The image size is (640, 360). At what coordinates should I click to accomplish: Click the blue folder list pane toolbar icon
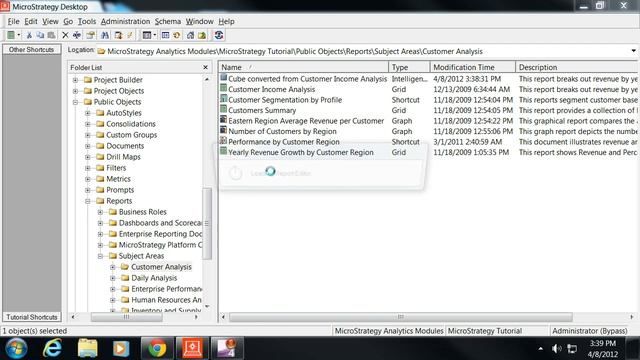tap(165, 35)
